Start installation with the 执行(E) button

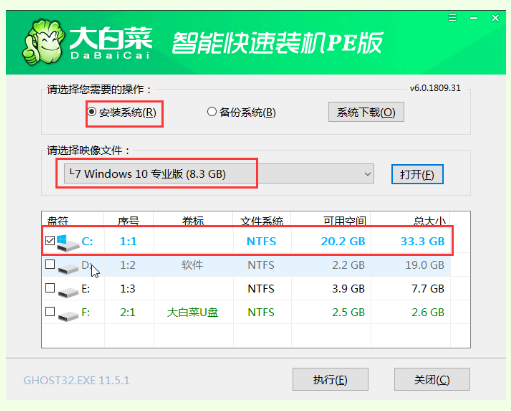tap(330, 379)
